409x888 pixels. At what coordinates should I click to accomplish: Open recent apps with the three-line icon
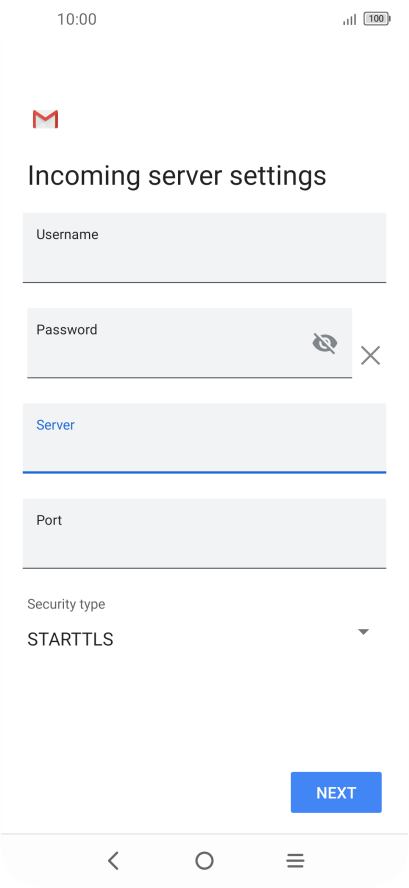pyautogui.click(x=295, y=861)
